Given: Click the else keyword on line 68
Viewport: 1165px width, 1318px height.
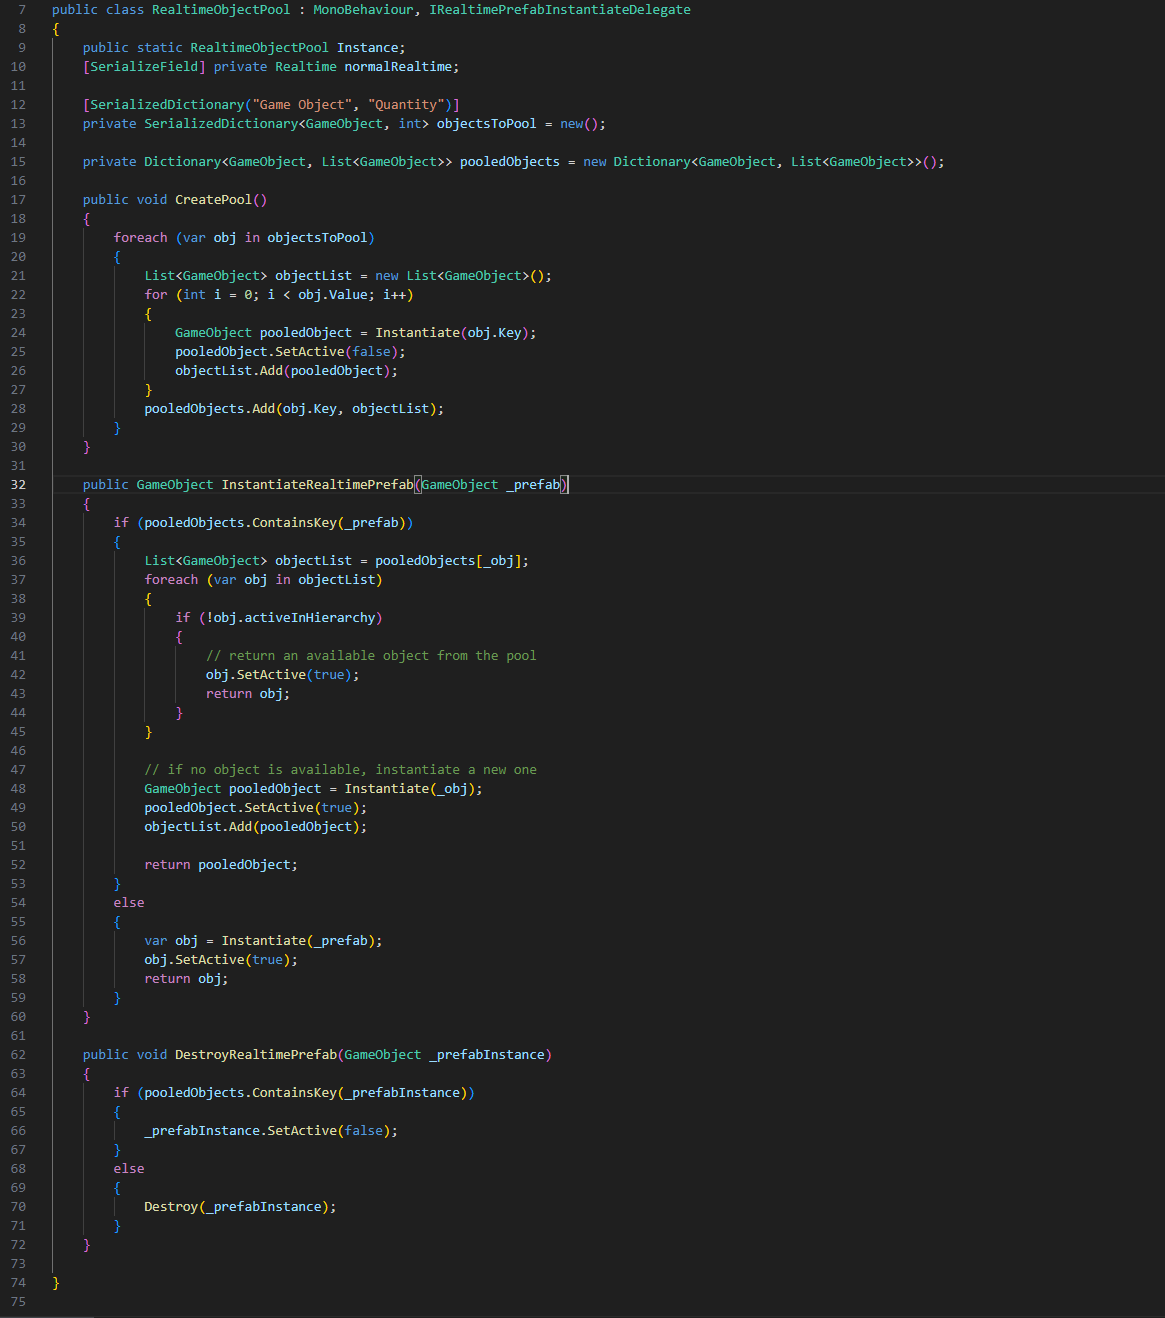Looking at the screenshot, I should 129,1169.
